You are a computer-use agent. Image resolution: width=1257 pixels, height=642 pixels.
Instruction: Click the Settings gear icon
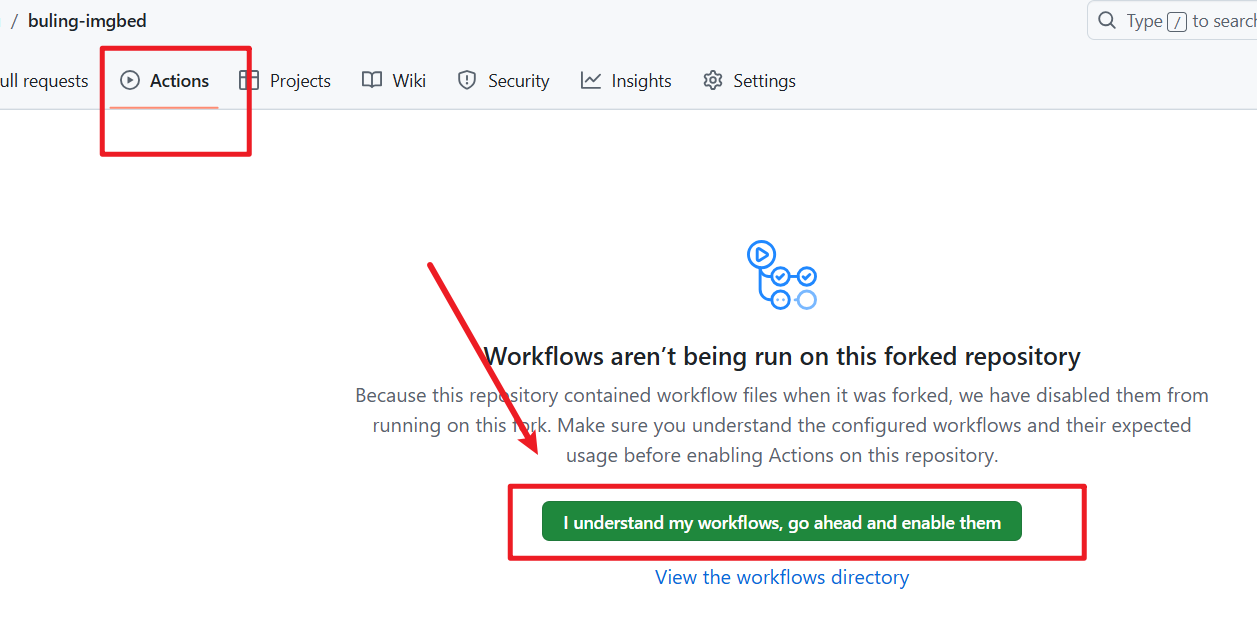point(713,81)
